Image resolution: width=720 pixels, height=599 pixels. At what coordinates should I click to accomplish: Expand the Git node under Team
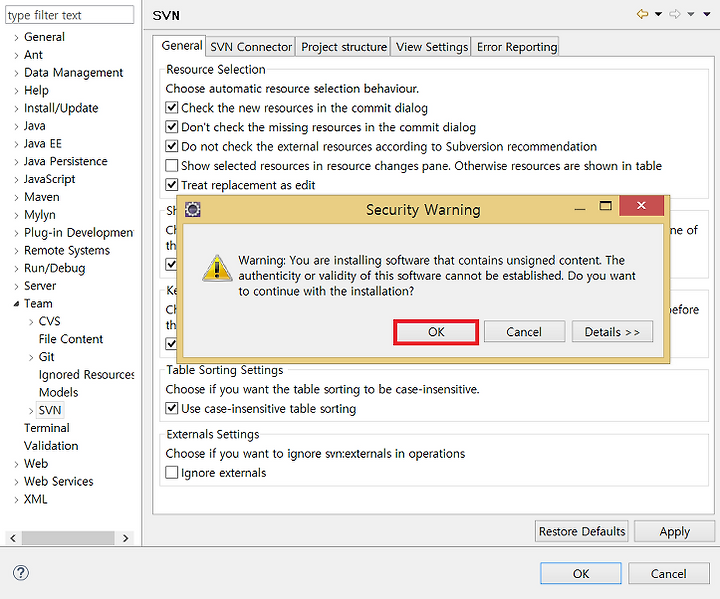31,357
